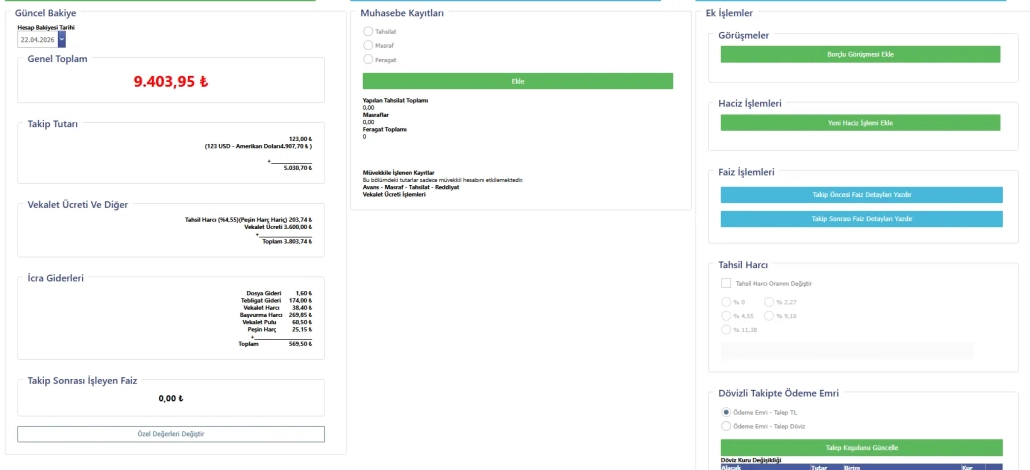This screenshot has height=470, width=1030.
Task: Click Takip Öncesi Faiz Detayları Yazdır
Action: click(860, 194)
